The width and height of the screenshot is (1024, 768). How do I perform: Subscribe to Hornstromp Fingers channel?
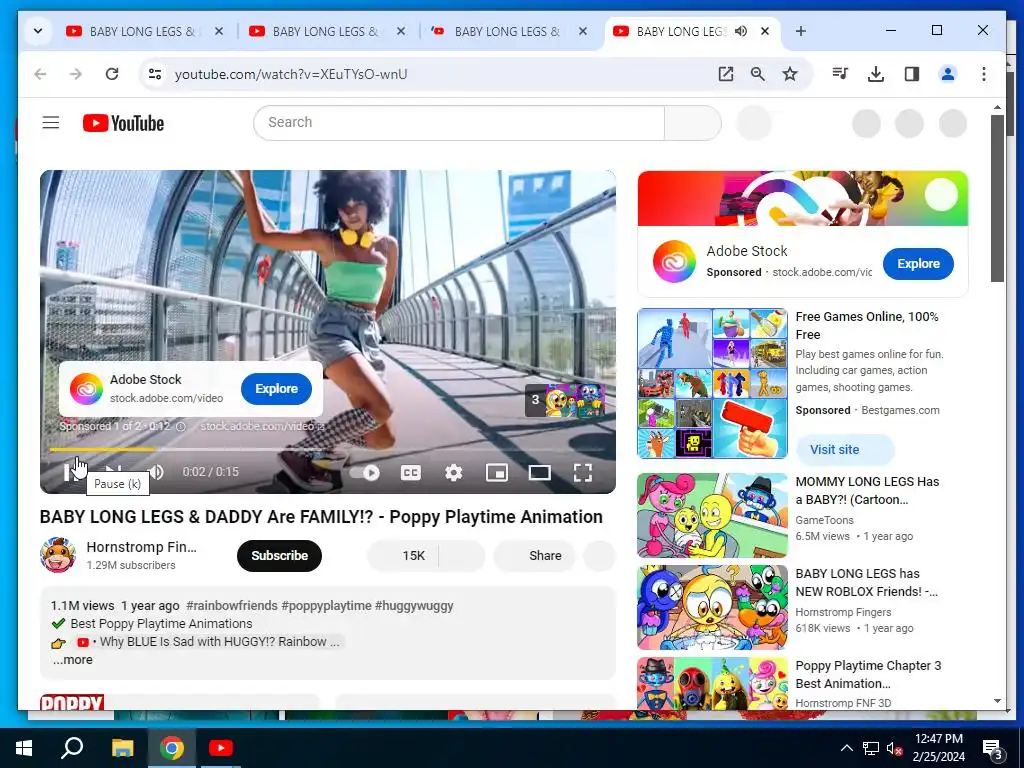pos(280,556)
